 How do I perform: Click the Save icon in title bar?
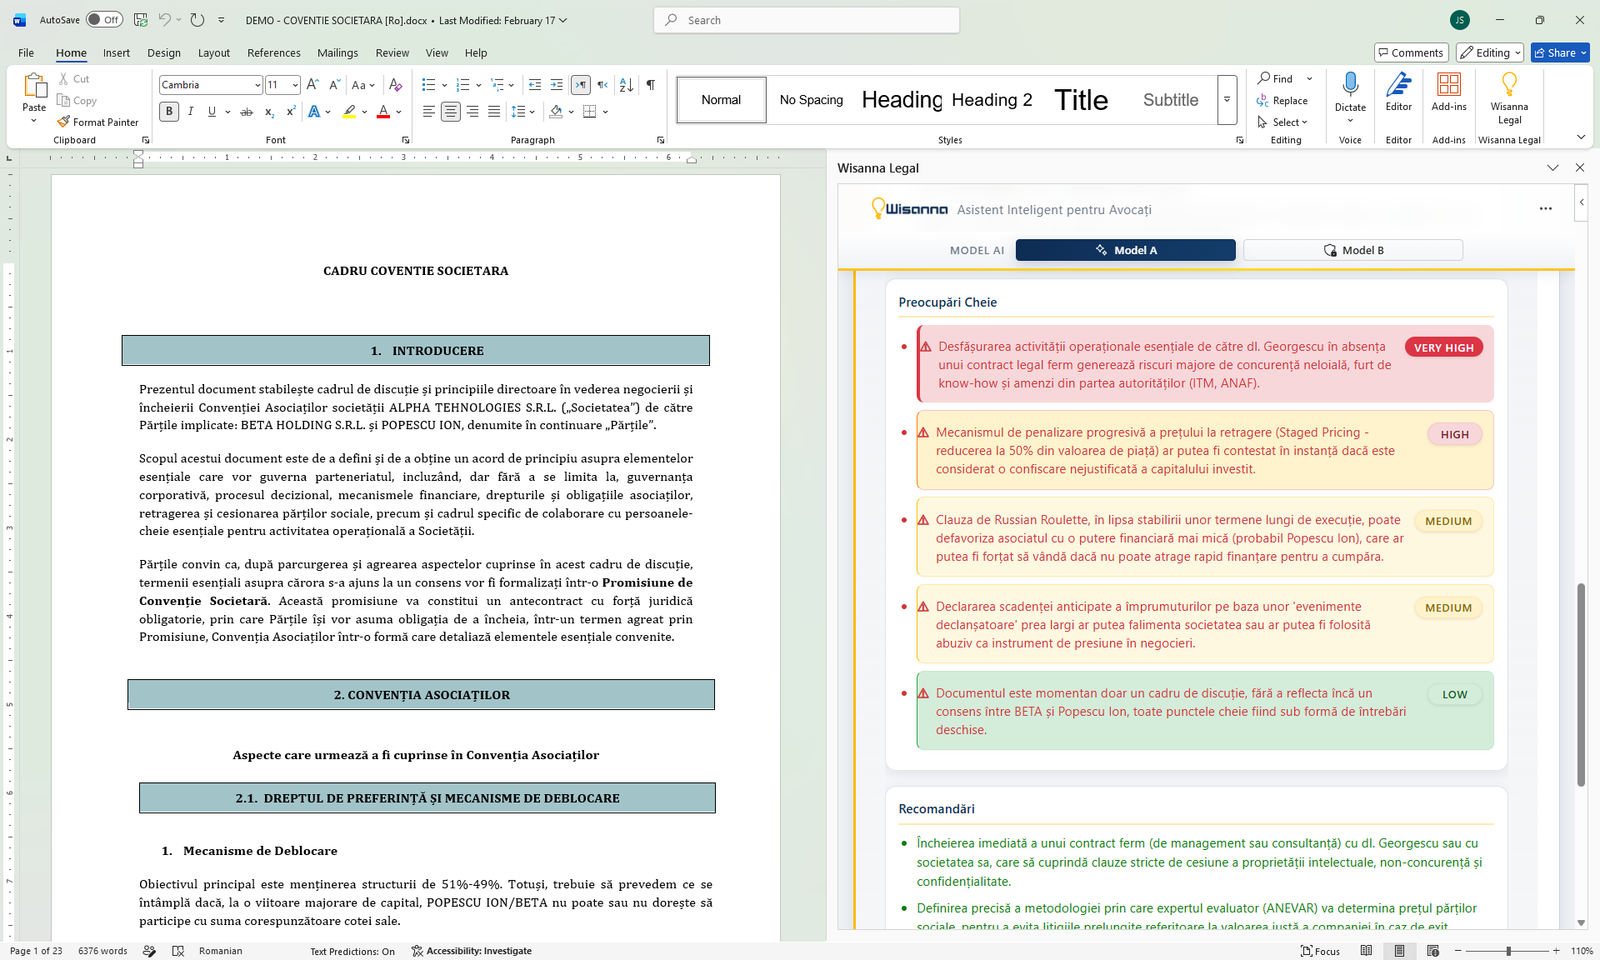(141, 20)
